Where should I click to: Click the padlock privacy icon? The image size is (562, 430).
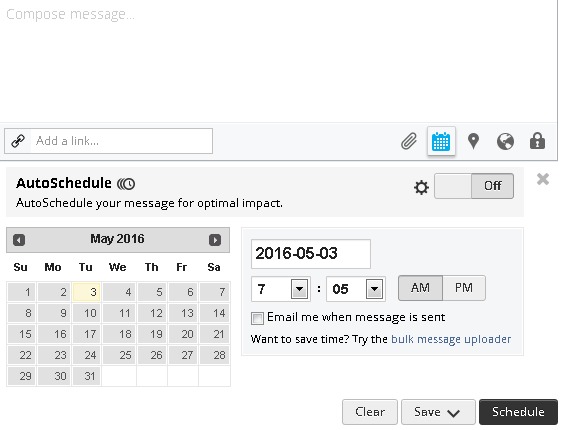pyautogui.click(x=537, y=140)
